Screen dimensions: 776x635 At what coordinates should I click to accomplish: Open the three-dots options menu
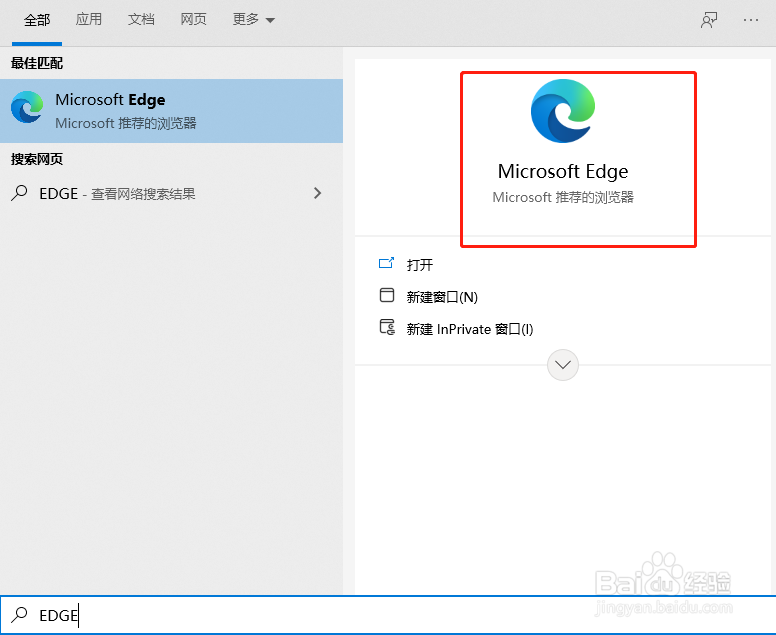coord(751,20)
